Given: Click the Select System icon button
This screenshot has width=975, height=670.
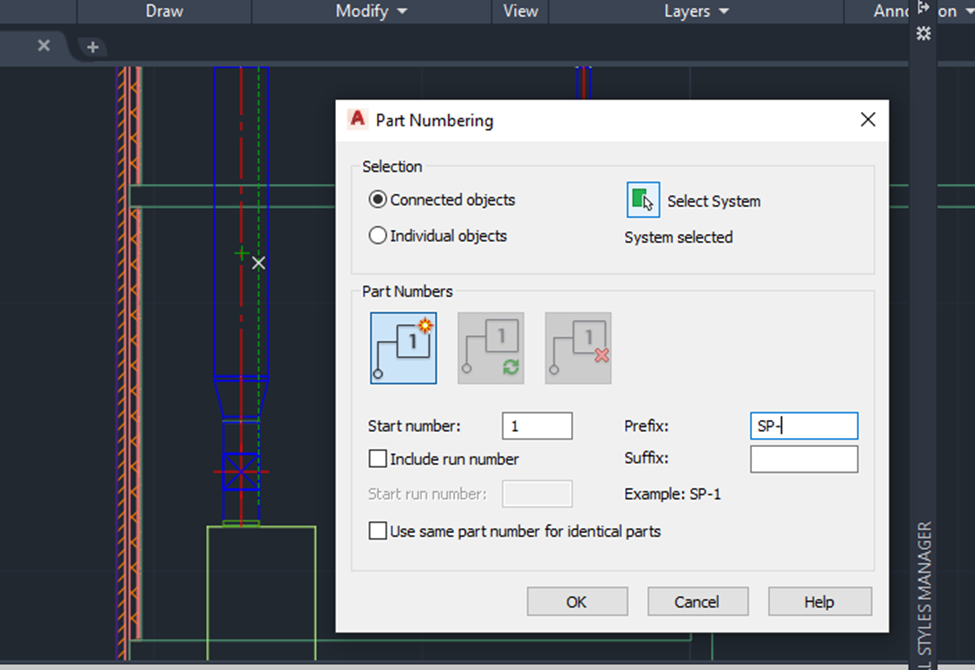Looking at the screenshot, I should [643, 200].
